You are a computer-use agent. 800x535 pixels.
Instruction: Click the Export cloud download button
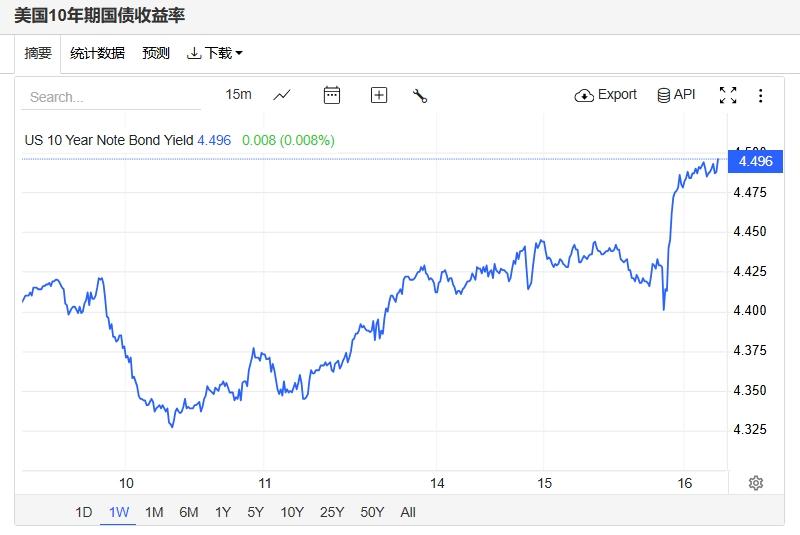606,95
